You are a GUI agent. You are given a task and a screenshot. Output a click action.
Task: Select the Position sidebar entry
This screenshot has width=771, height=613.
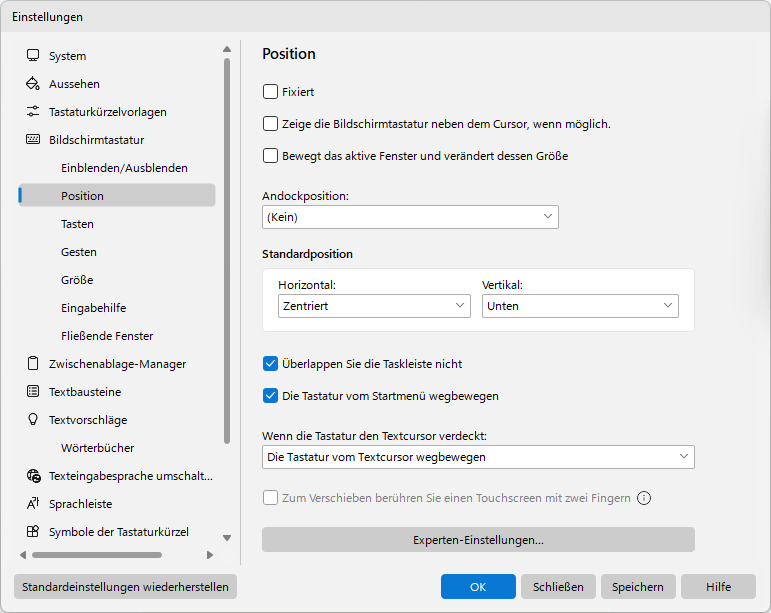pyautogui.click(x=117, y=196)
